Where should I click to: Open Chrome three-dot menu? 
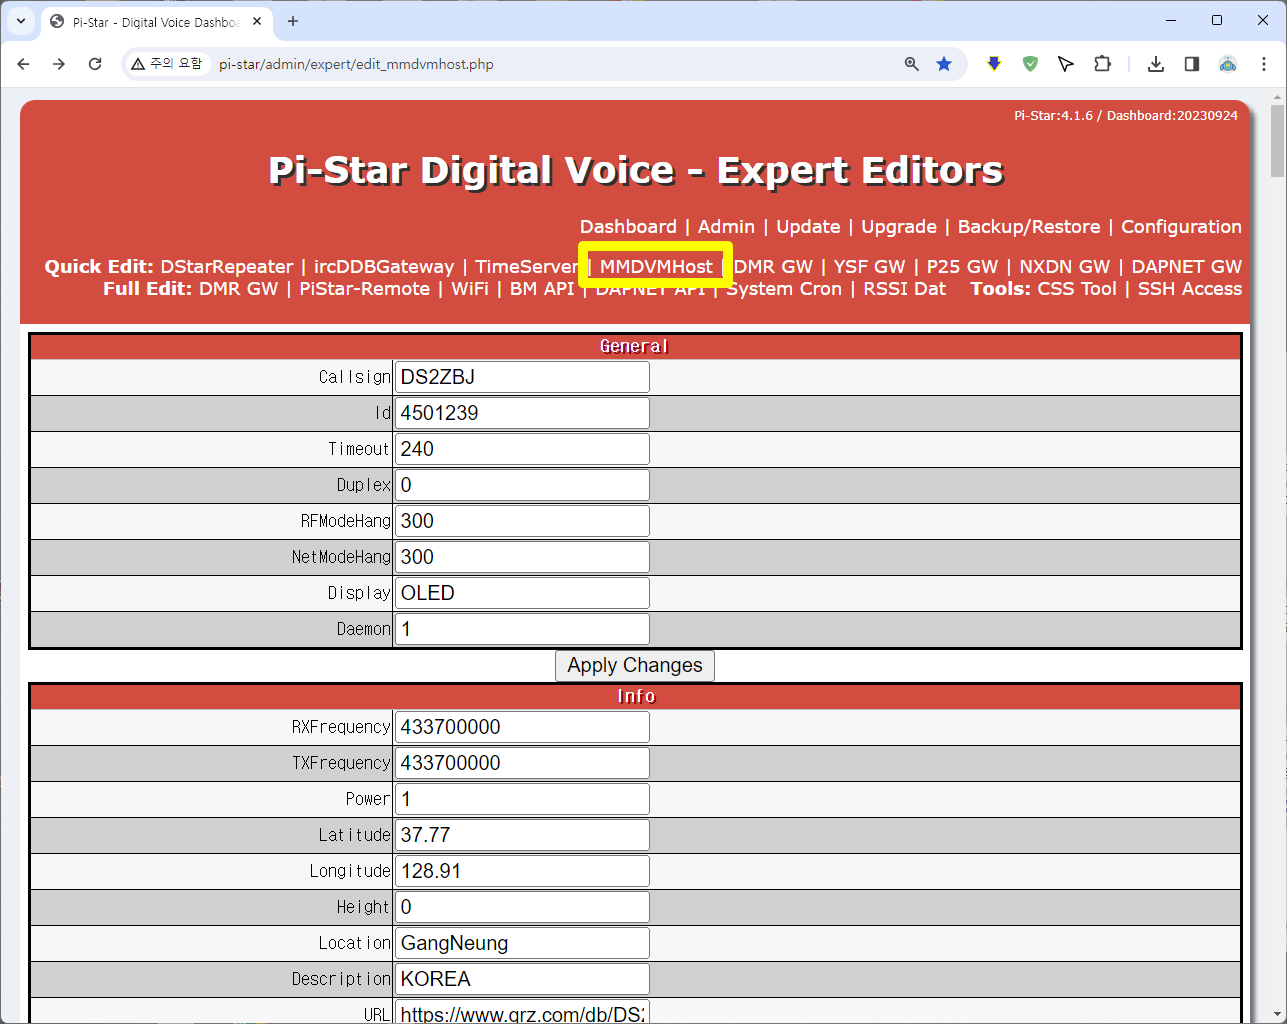(x=1264, y=64)
